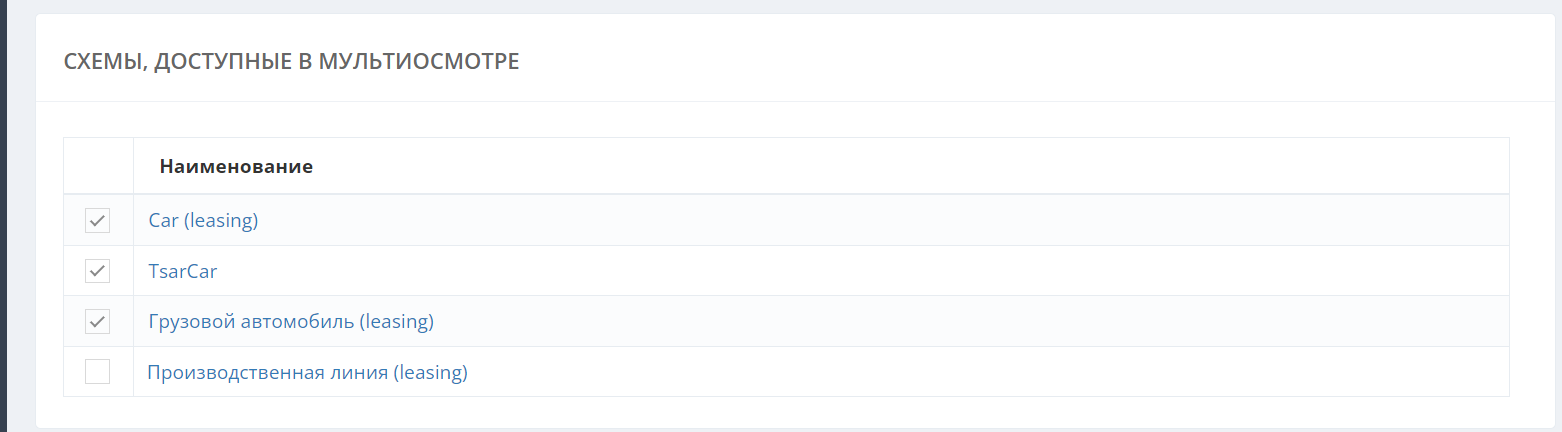Click the dark sidebar strip at left
Screen dimensions: 1562x432
coord(3,216)
